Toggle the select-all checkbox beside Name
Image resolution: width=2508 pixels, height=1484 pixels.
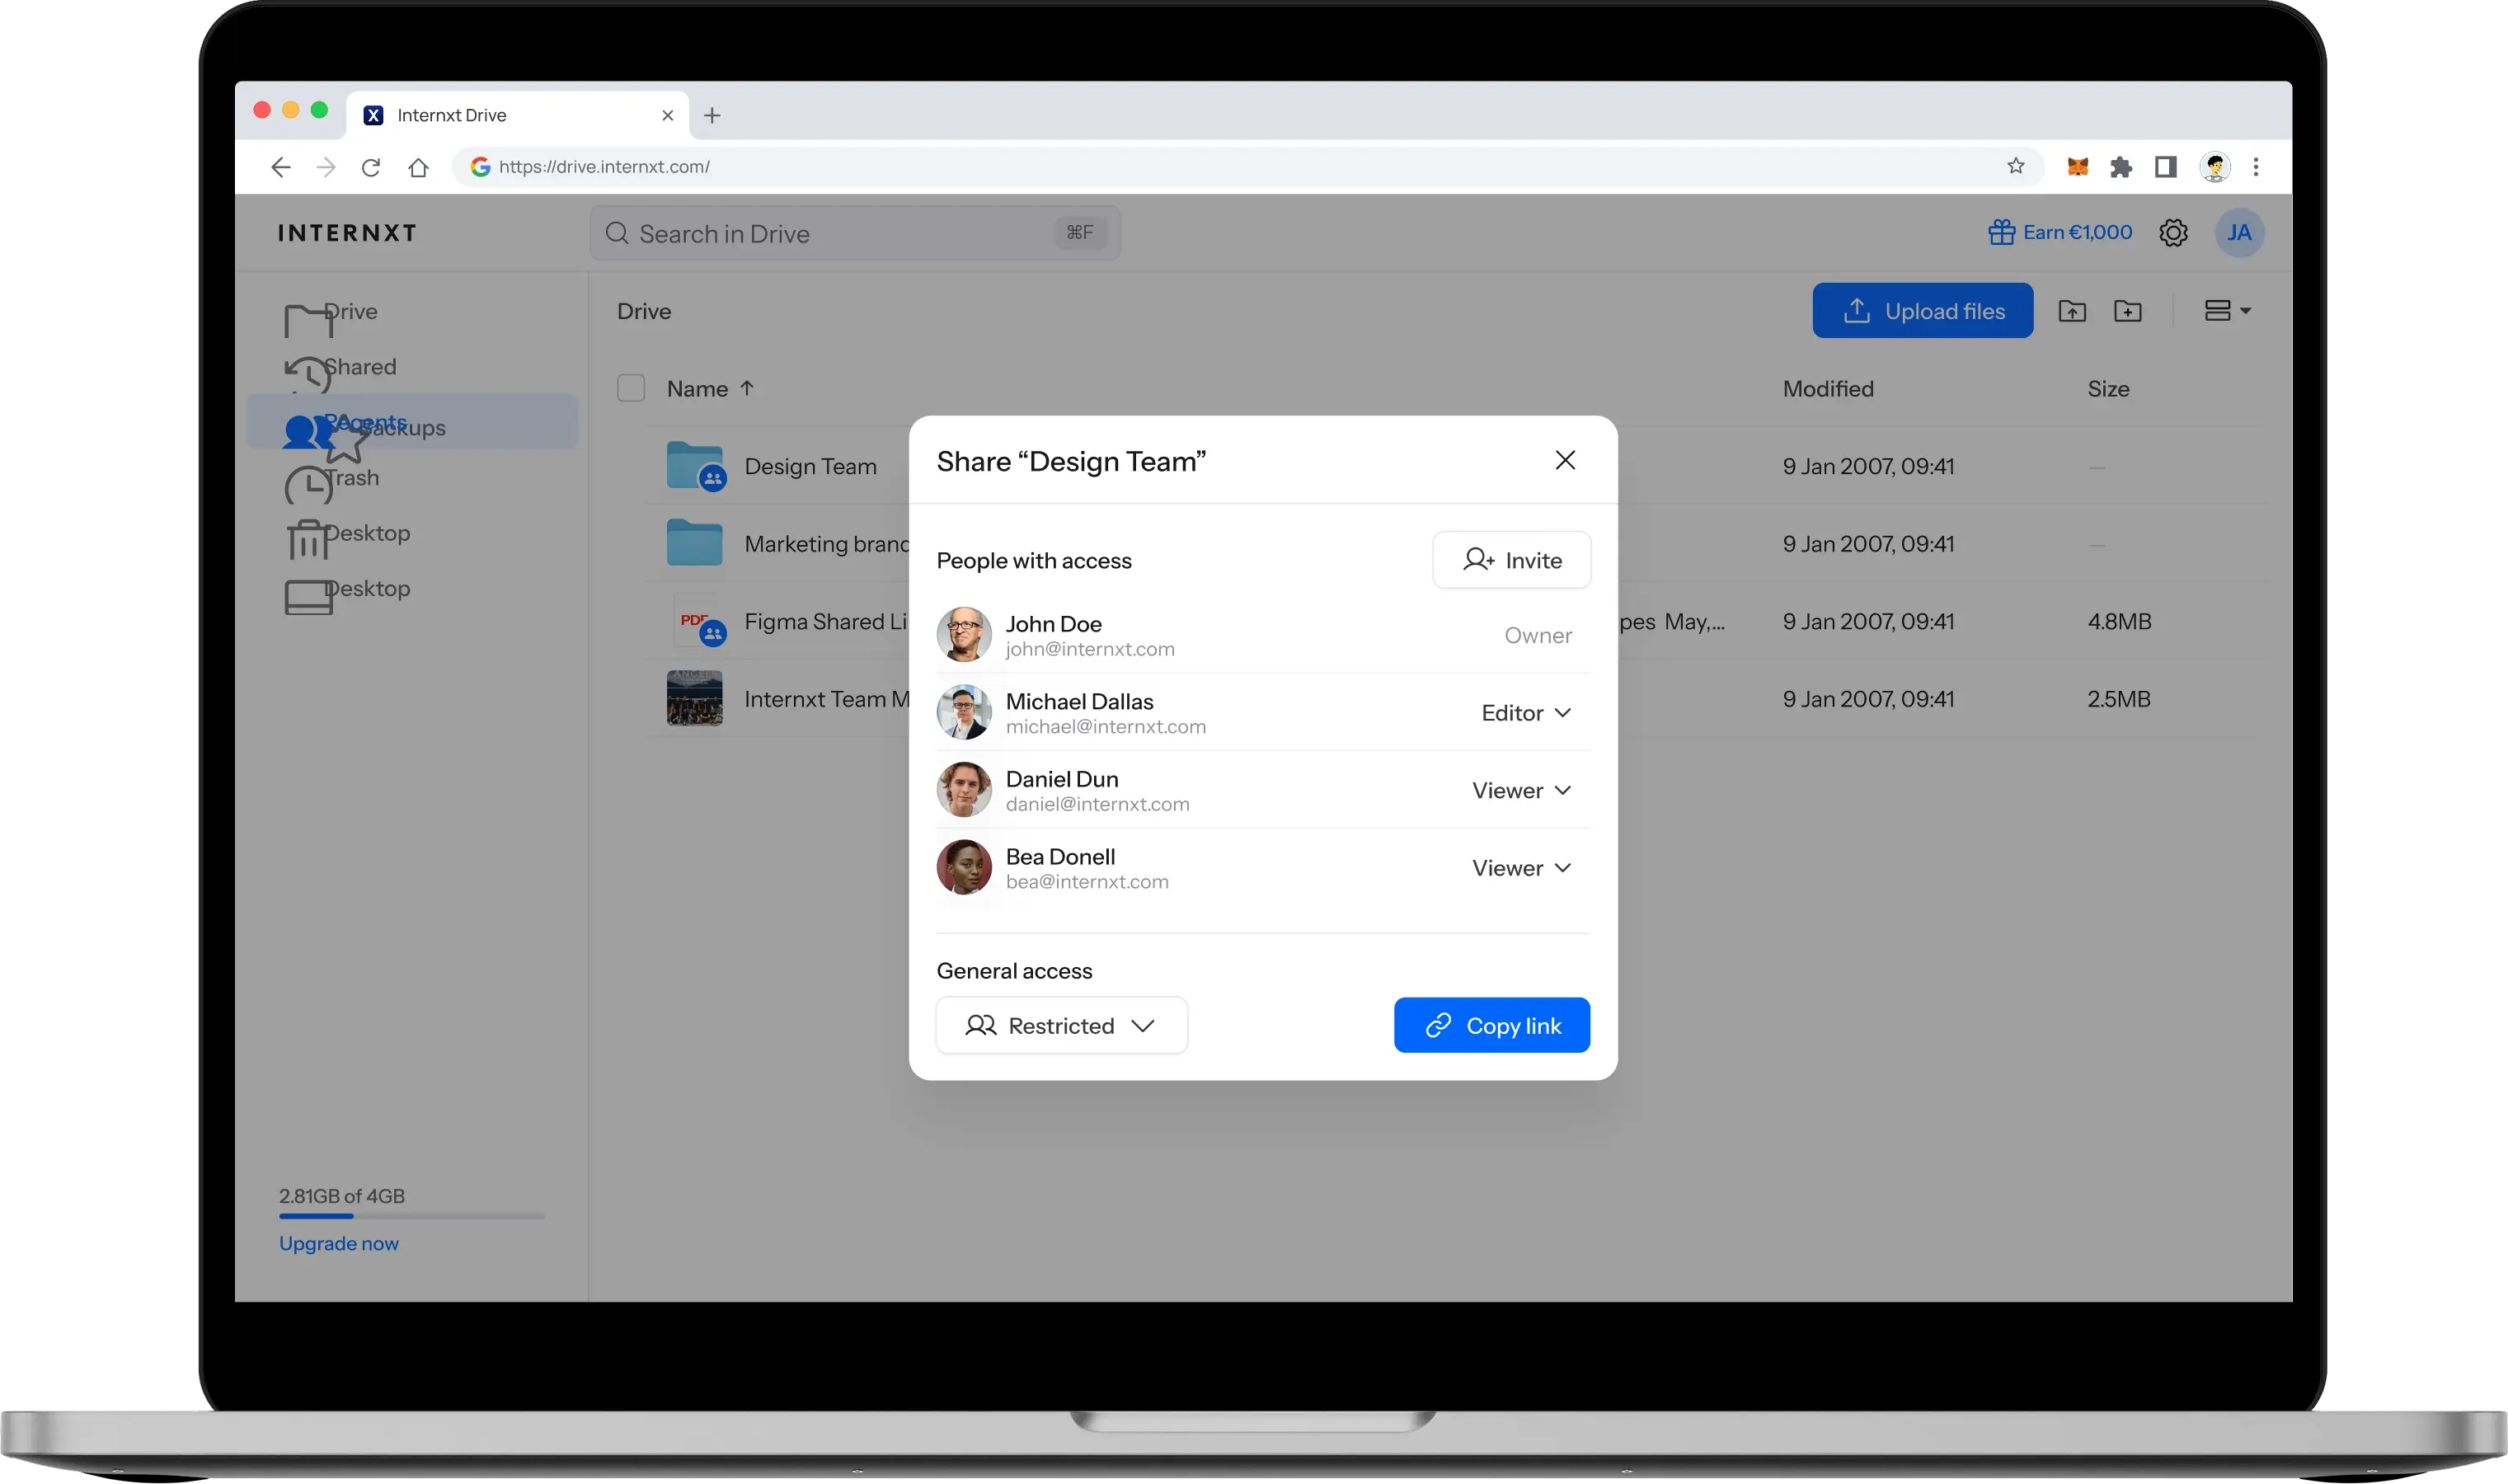click(630, 388)
